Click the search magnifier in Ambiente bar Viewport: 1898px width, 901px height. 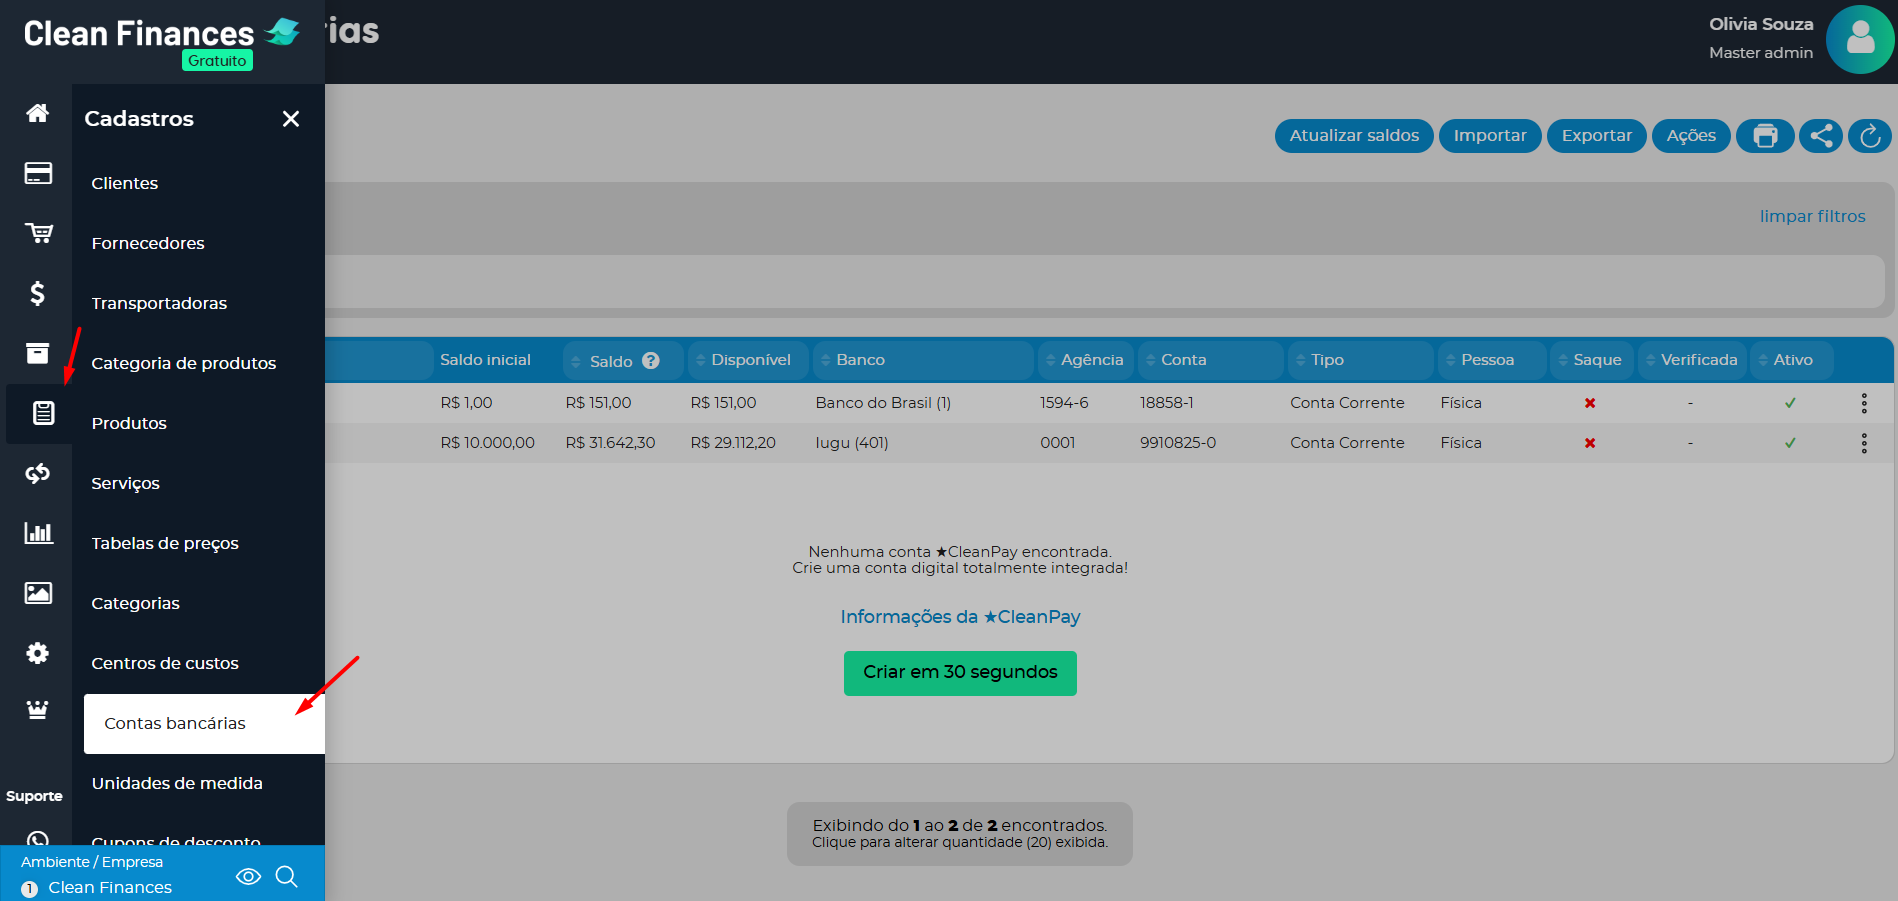(287, 877)
